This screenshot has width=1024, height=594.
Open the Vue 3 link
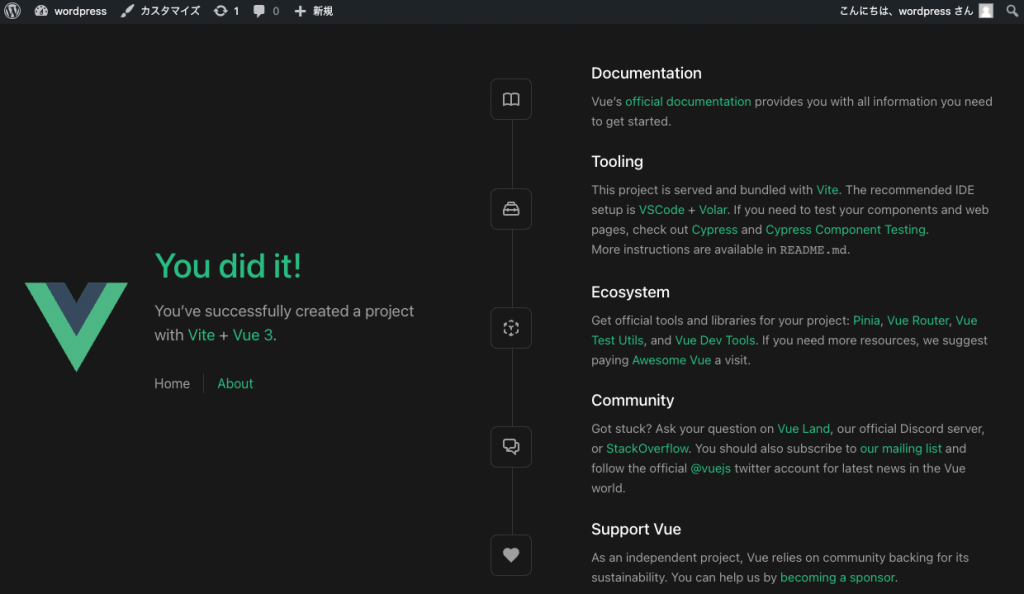253,335
